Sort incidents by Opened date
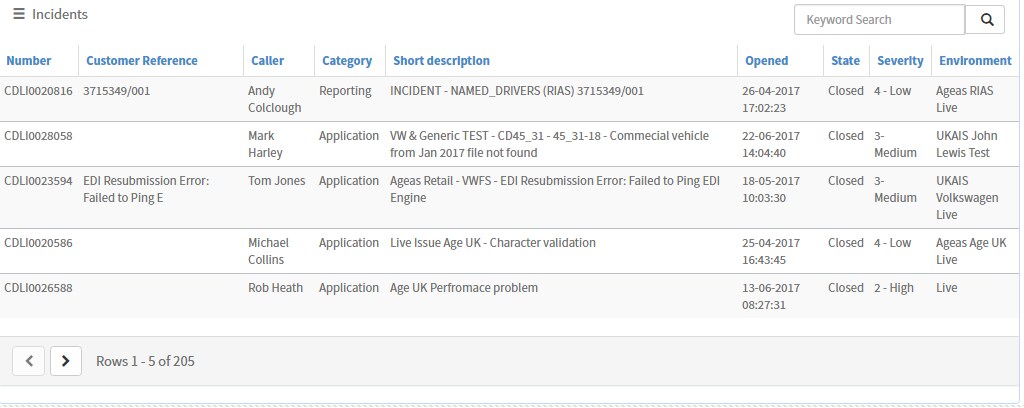This screenshot has width=1024, height=408. point(766,61)
